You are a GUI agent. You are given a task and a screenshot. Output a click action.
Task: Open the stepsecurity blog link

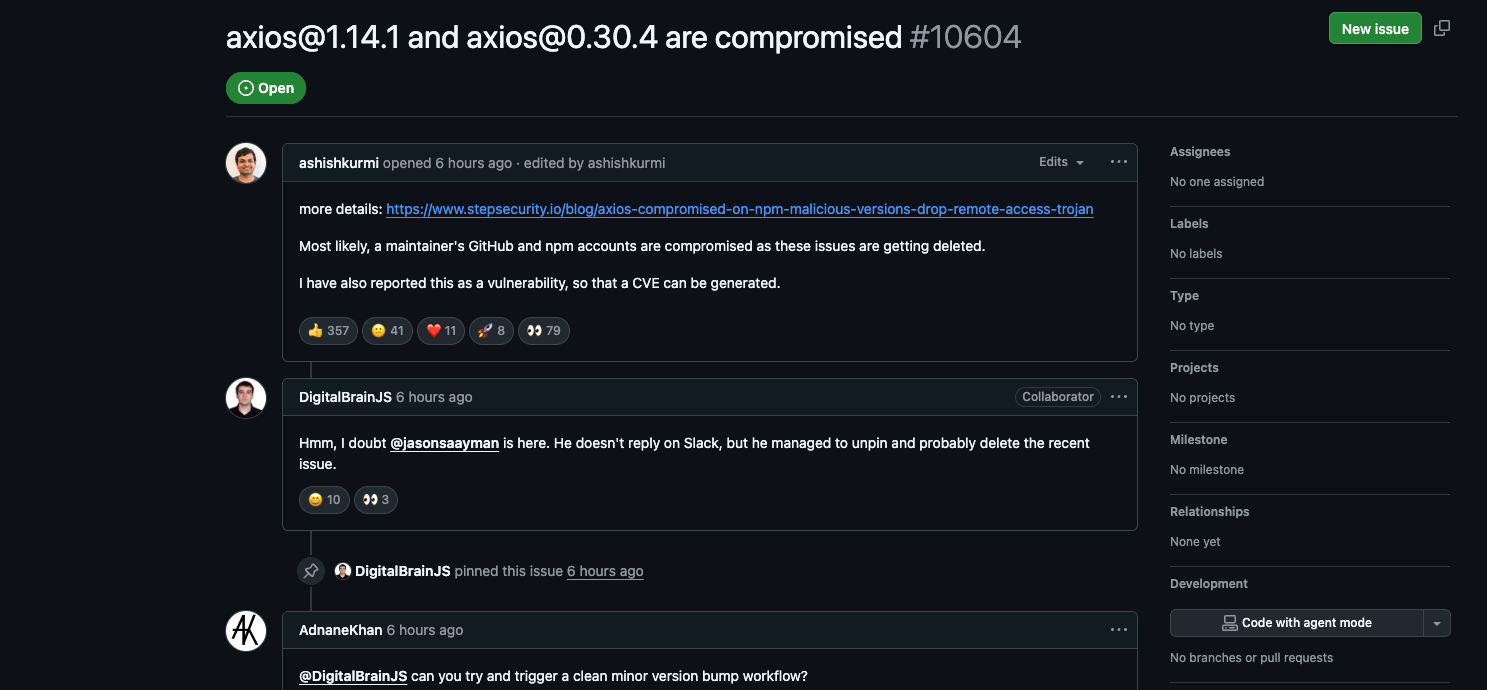pos(739,209)
